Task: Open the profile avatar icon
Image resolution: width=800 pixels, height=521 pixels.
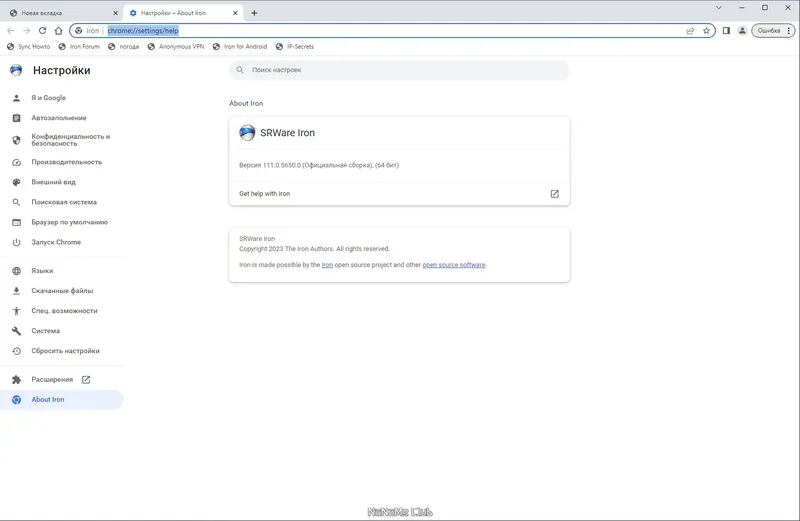Action: tap(742, 31)
